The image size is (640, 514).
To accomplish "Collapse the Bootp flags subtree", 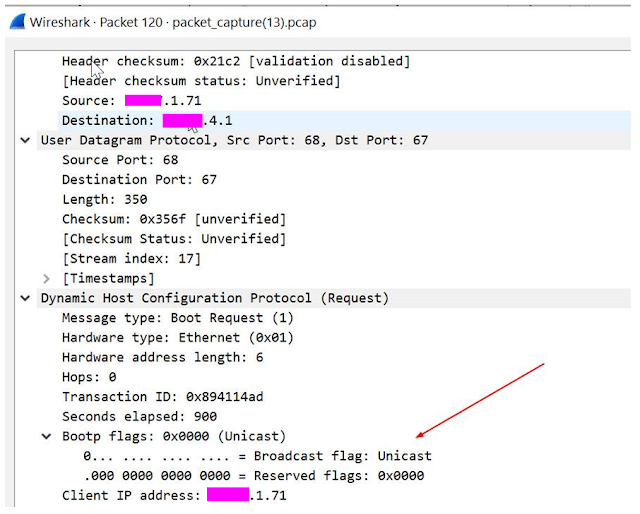I will (47, 436).
